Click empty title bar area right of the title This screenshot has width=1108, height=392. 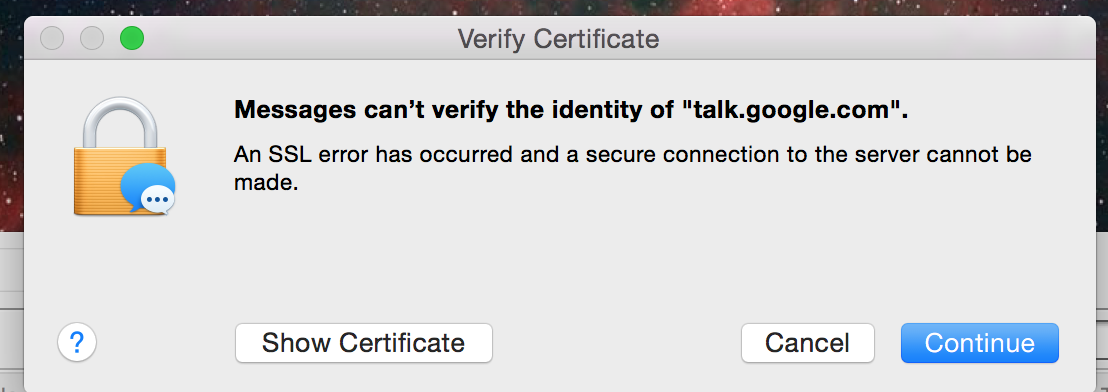(876, 38)
